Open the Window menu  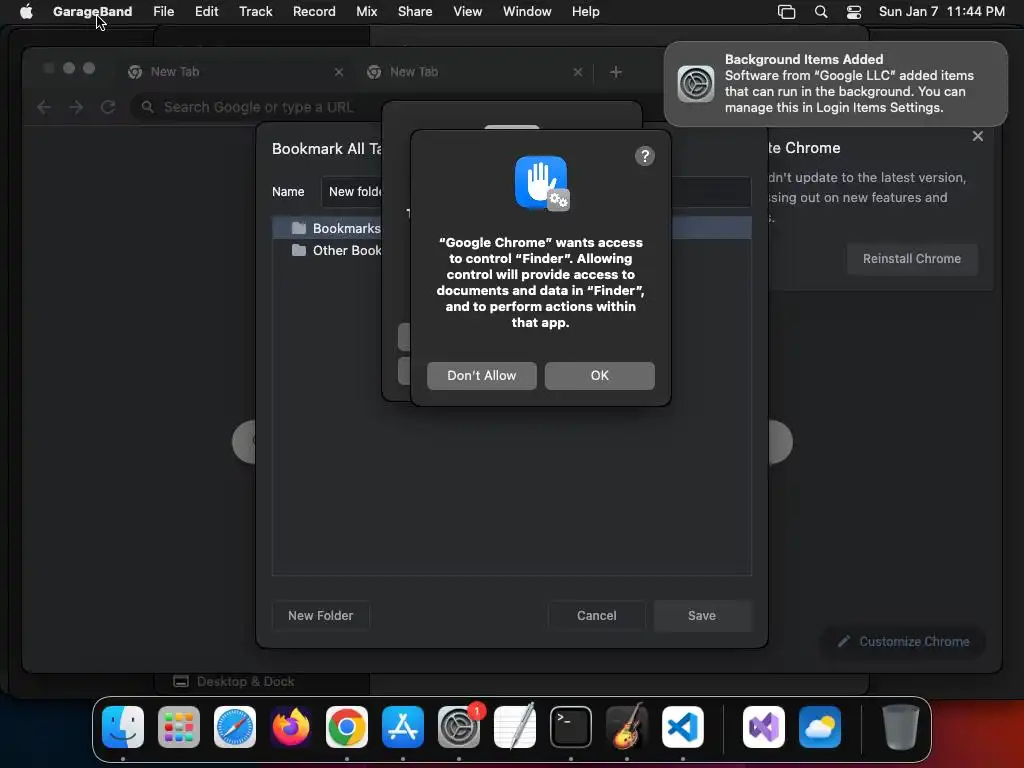pyautogui.click(x=527, y=11)
